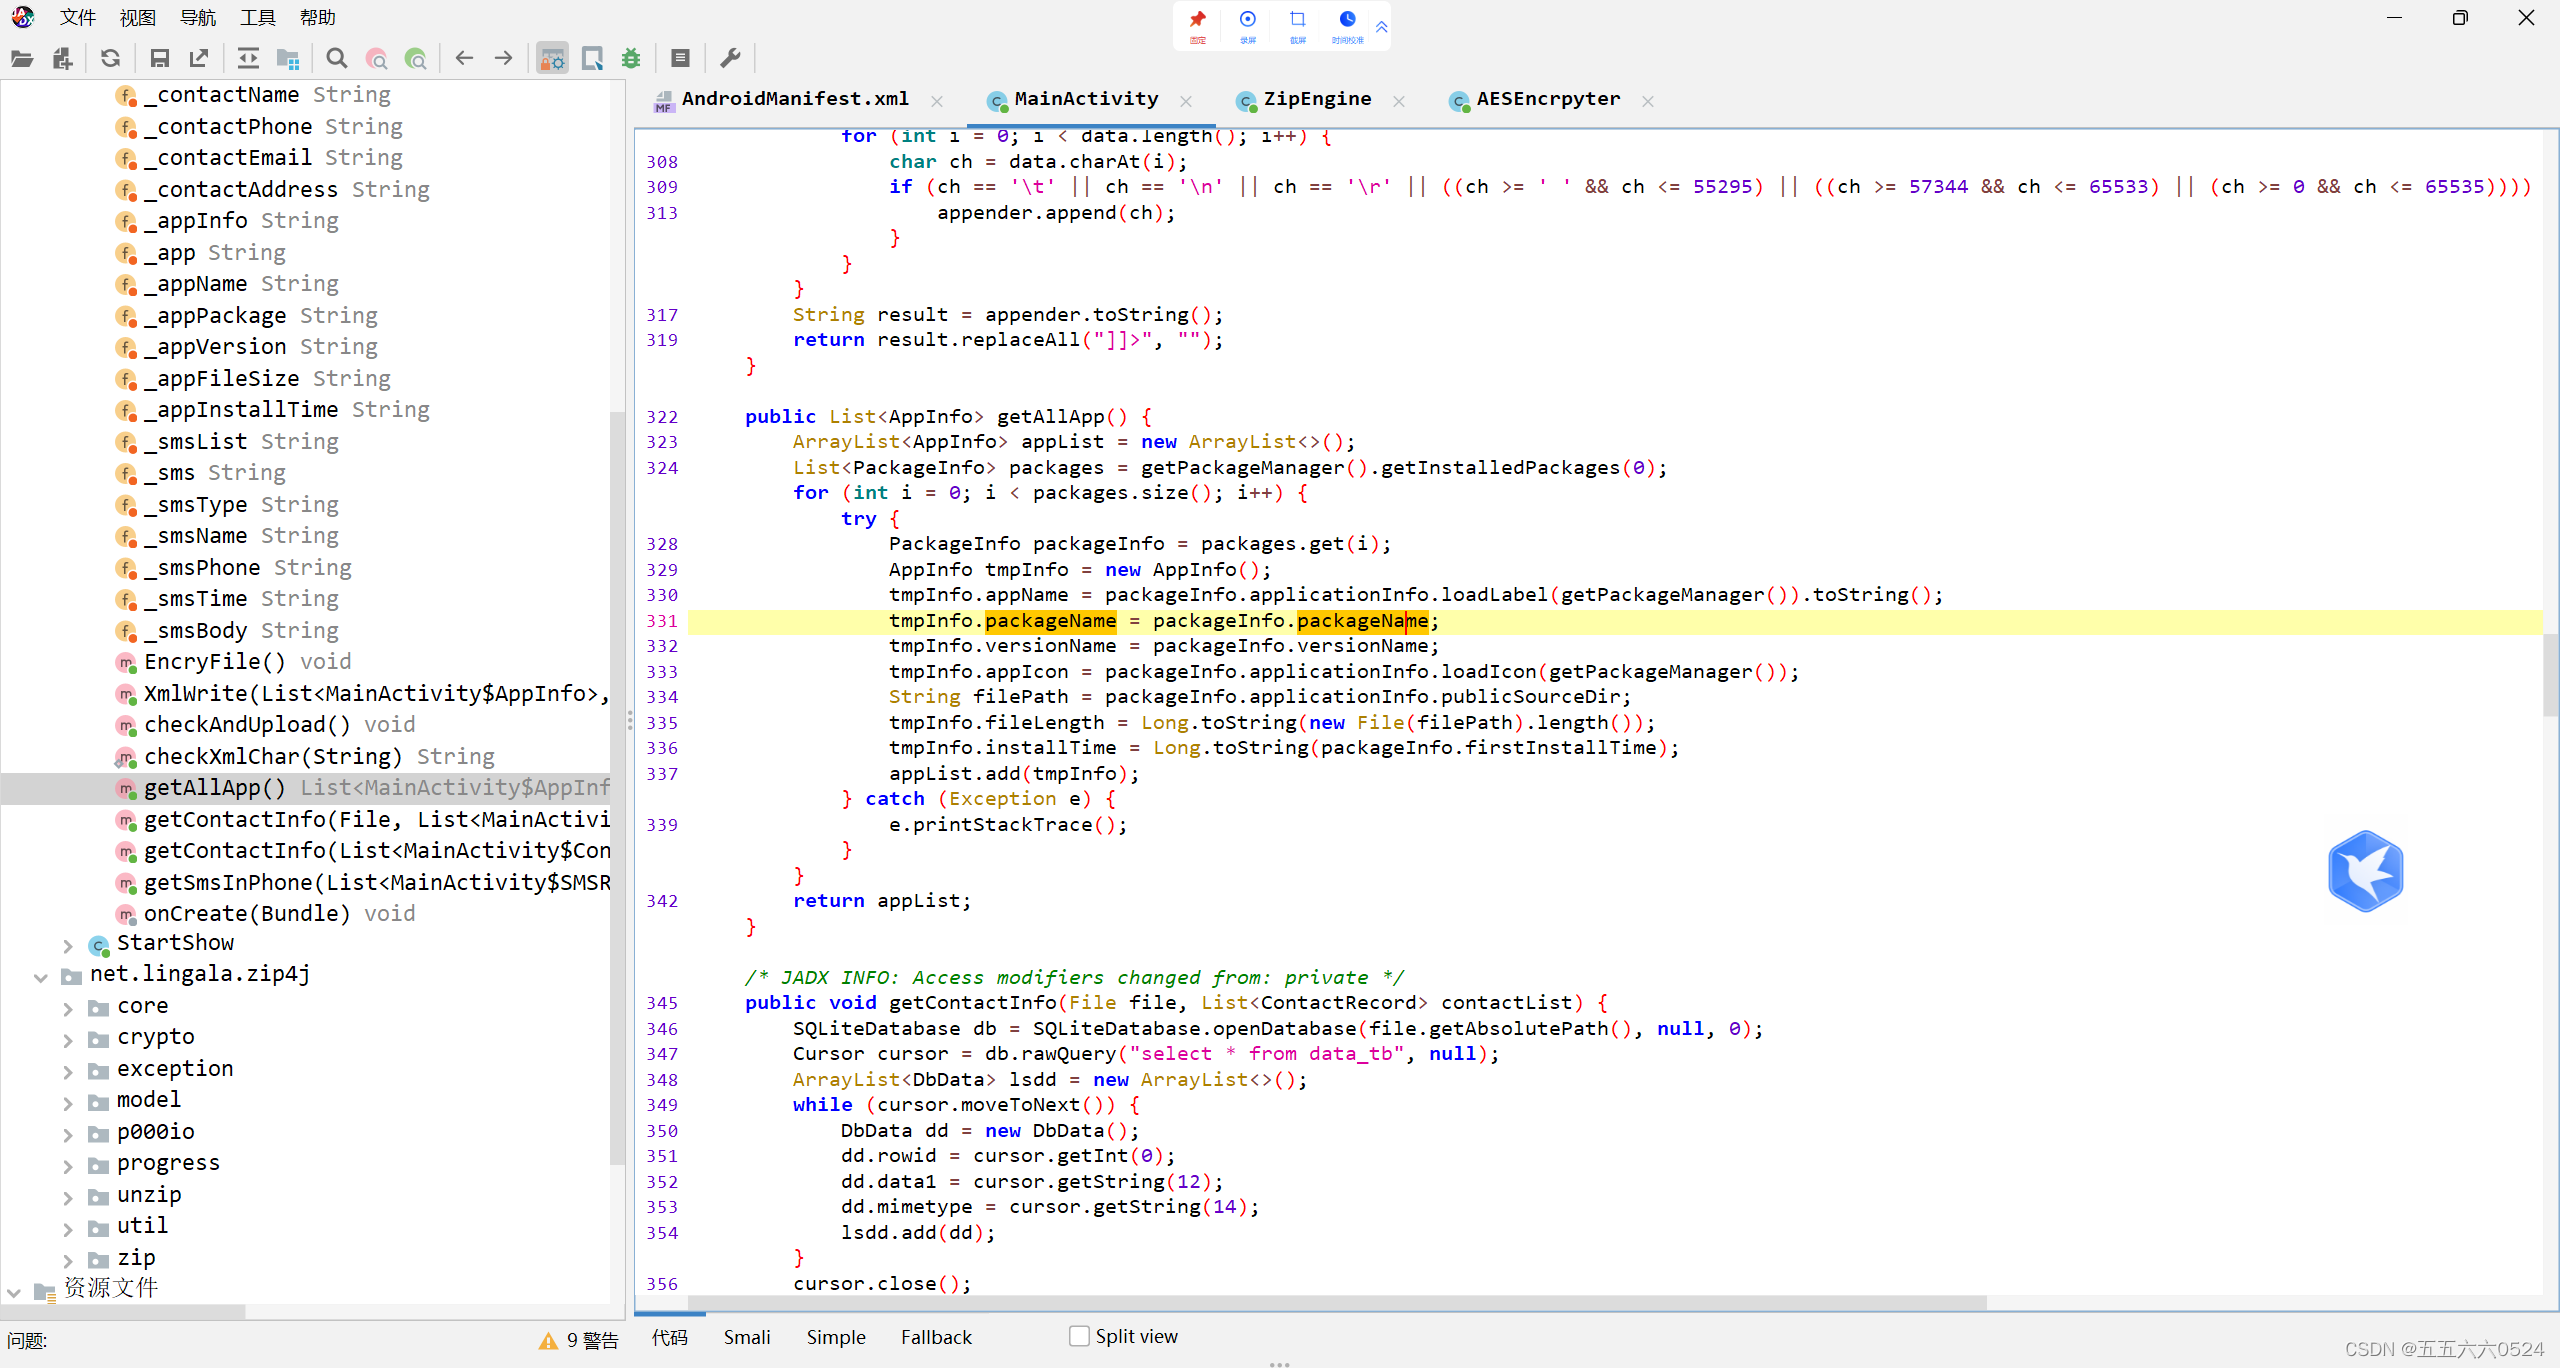Toggle the flatten packages toolbar icon
The image size is (2560, 1368).
pos(288,59)
